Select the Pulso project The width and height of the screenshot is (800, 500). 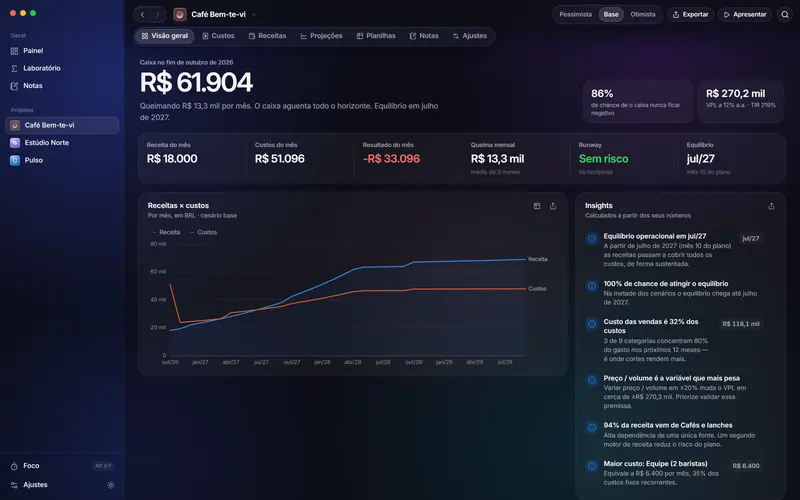(x=62, y=160)
